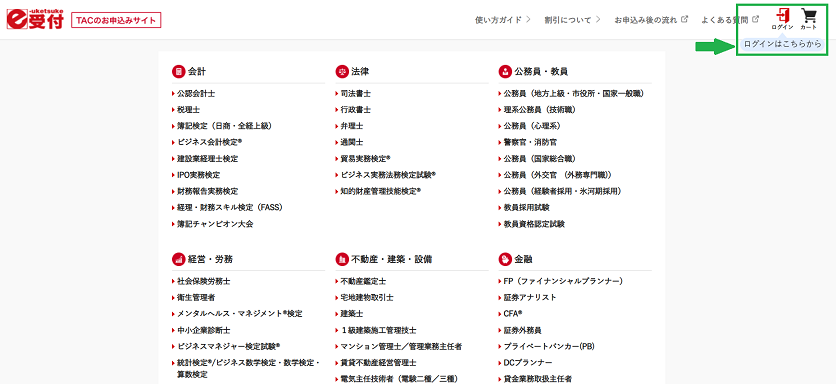Open 財務報告実務検定
836x384 pixels.
[208, 191]
